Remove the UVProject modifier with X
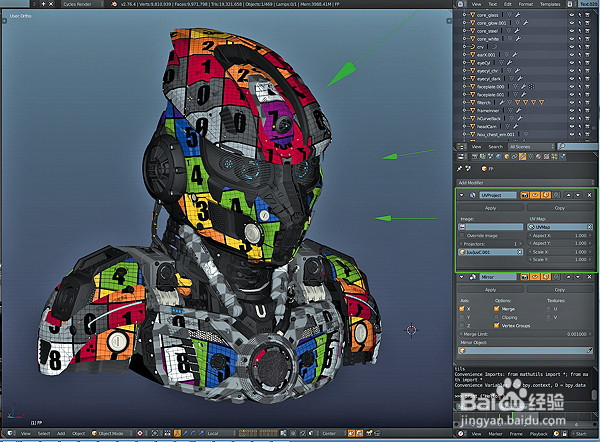 pyautogui.click(x=589, y=195)
